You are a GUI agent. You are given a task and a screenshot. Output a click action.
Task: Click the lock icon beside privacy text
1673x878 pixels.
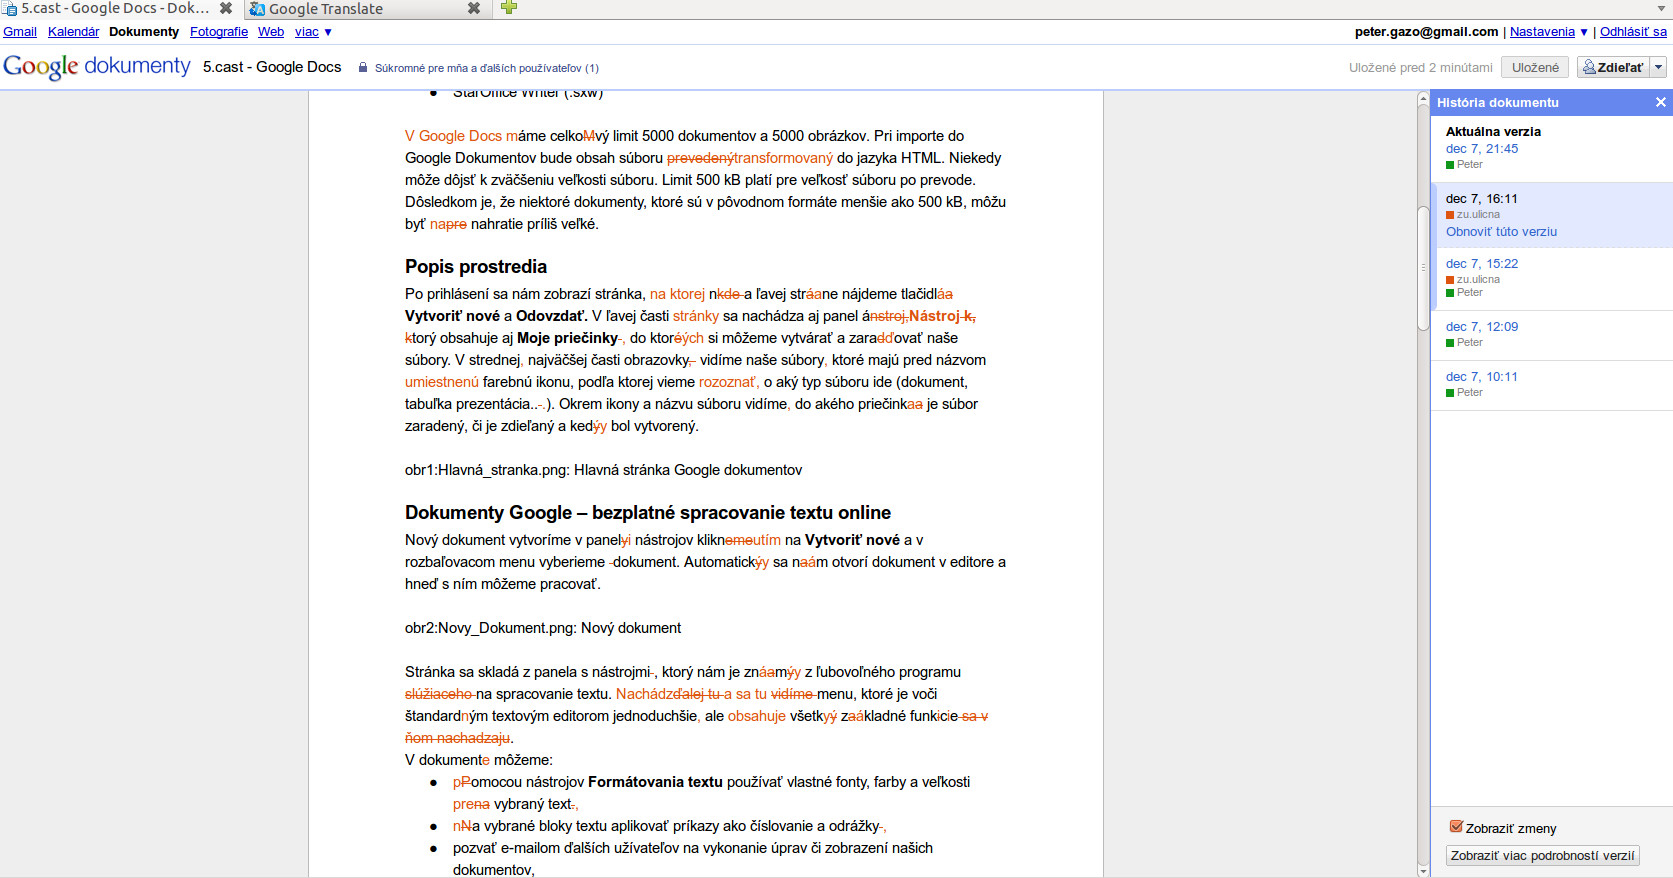(363, 68)
